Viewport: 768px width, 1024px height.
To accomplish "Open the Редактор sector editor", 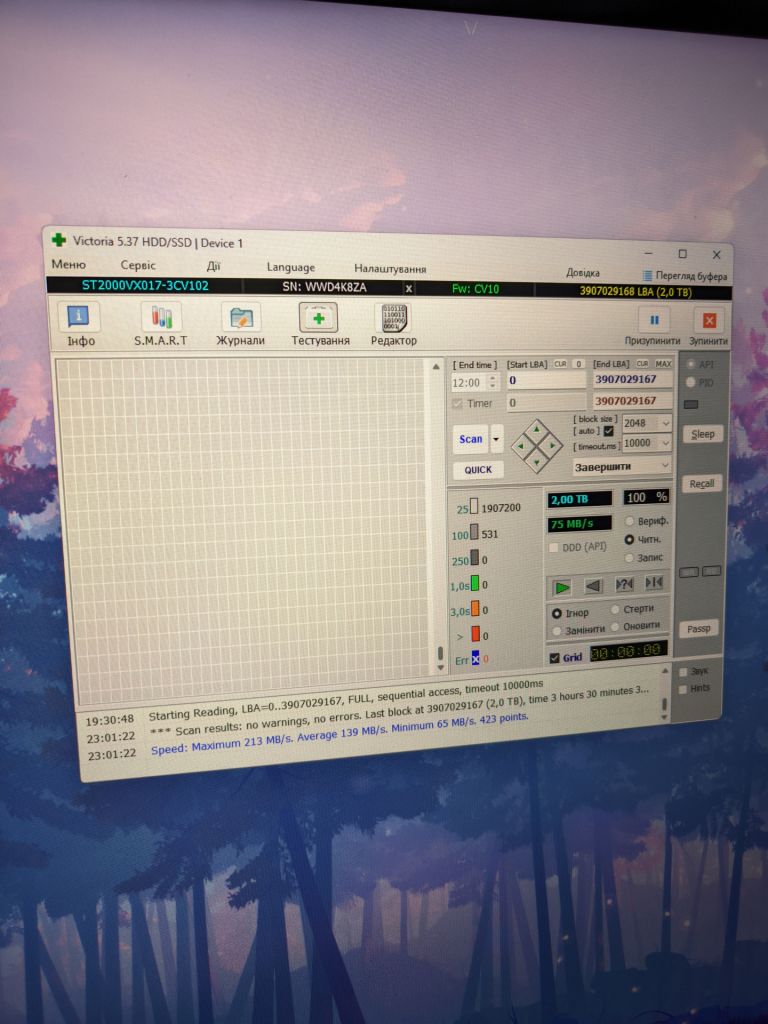I will [393, 325].
